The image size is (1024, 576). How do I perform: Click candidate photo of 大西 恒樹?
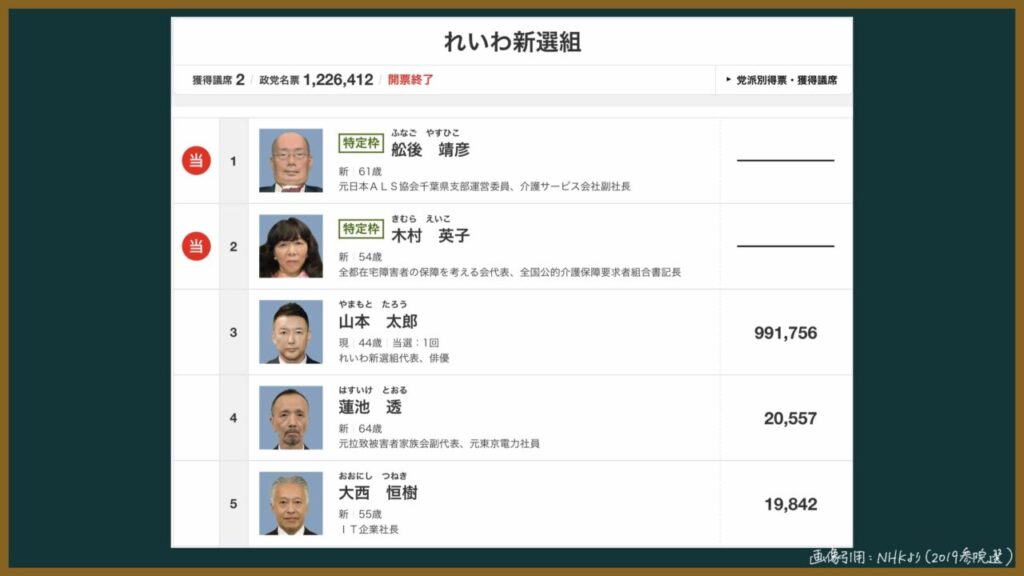(291, 503)
